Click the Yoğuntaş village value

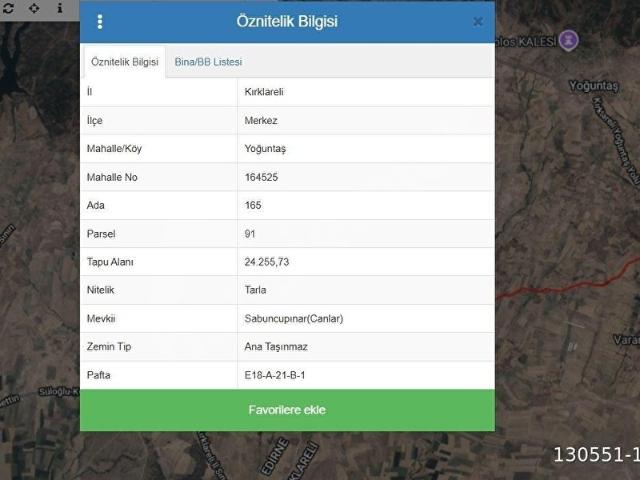265,149
